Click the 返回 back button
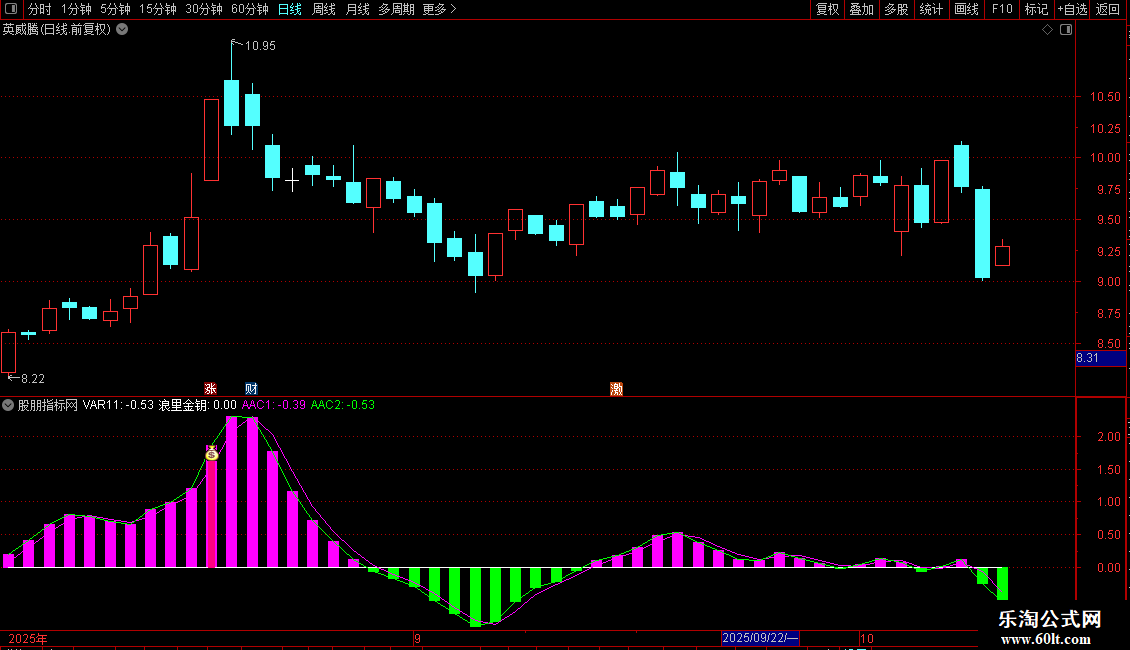Screen dimensions: 1130x650 click(x=1108, y=9)
